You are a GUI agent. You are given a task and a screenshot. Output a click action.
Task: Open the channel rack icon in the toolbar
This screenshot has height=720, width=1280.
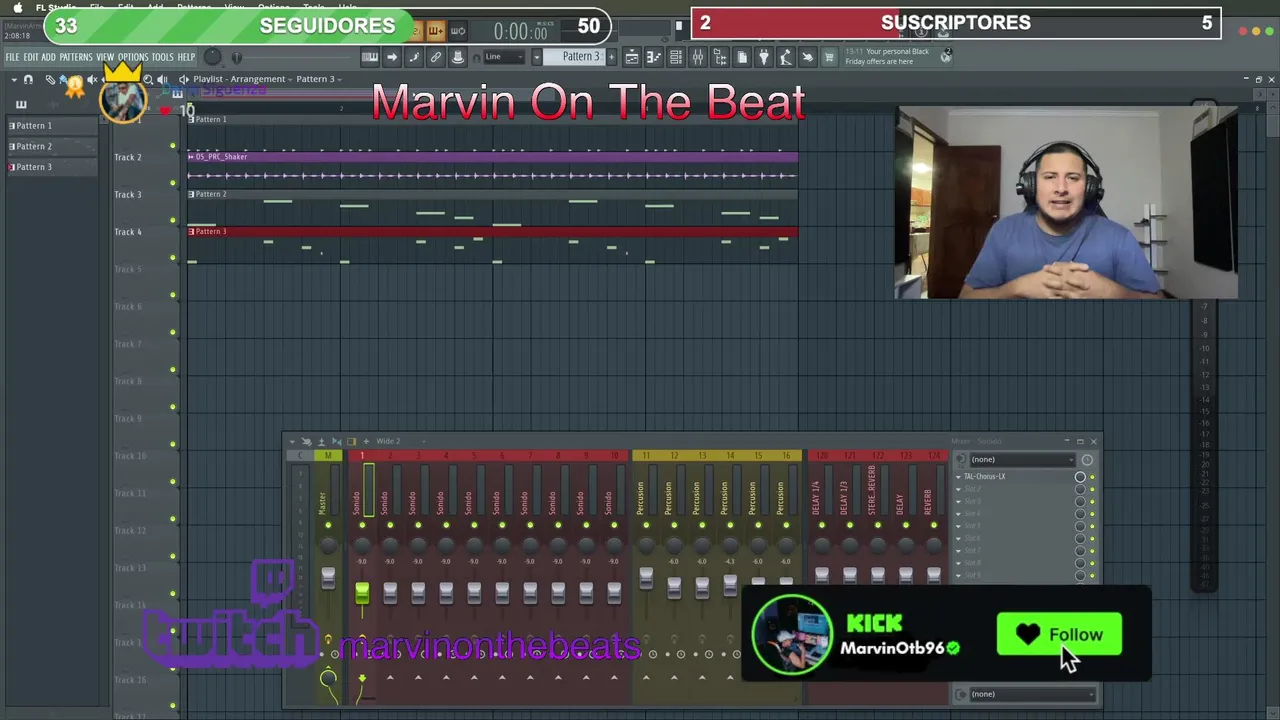tap(676, 57)
